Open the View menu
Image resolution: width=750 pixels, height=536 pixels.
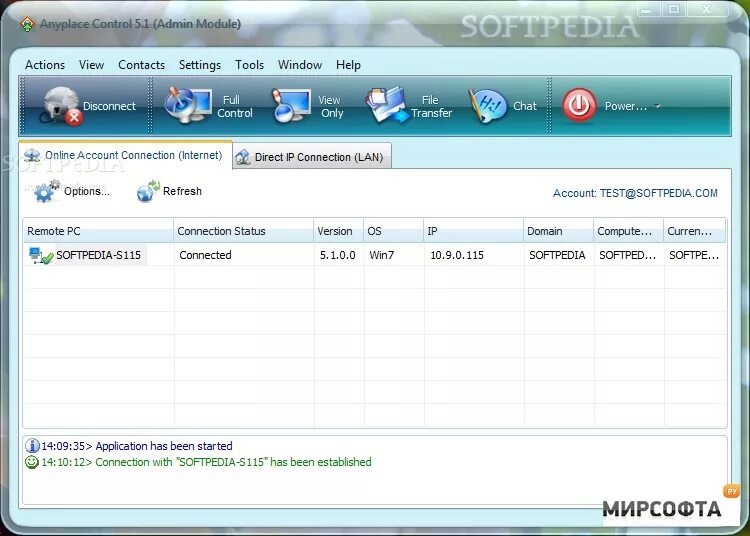pyautogui.click(x=91, y=65)
